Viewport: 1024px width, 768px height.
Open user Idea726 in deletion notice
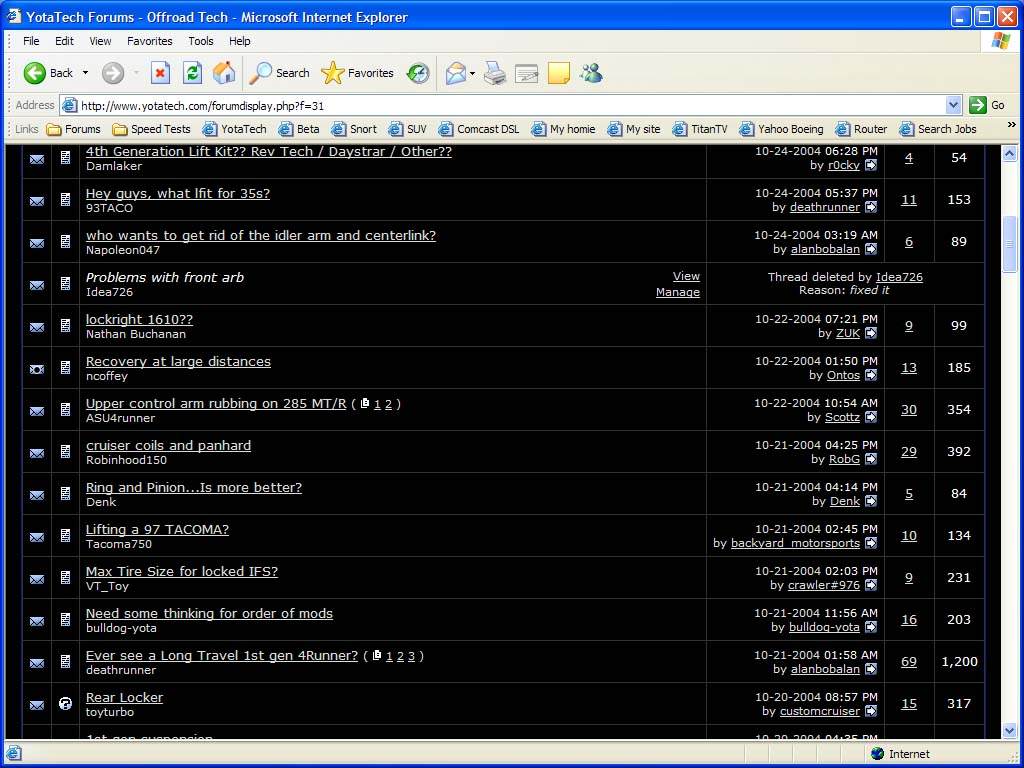[899, 277]
